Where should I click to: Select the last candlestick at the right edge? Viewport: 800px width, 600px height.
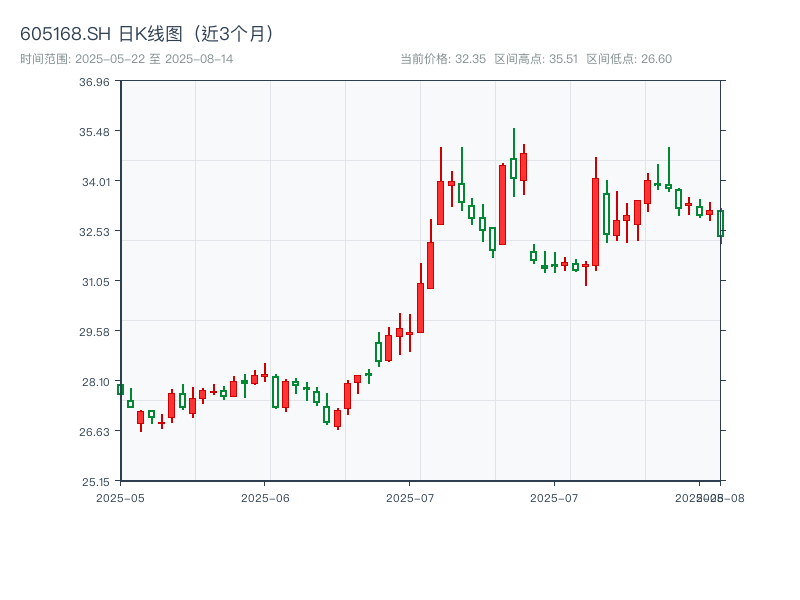point(720,223)
